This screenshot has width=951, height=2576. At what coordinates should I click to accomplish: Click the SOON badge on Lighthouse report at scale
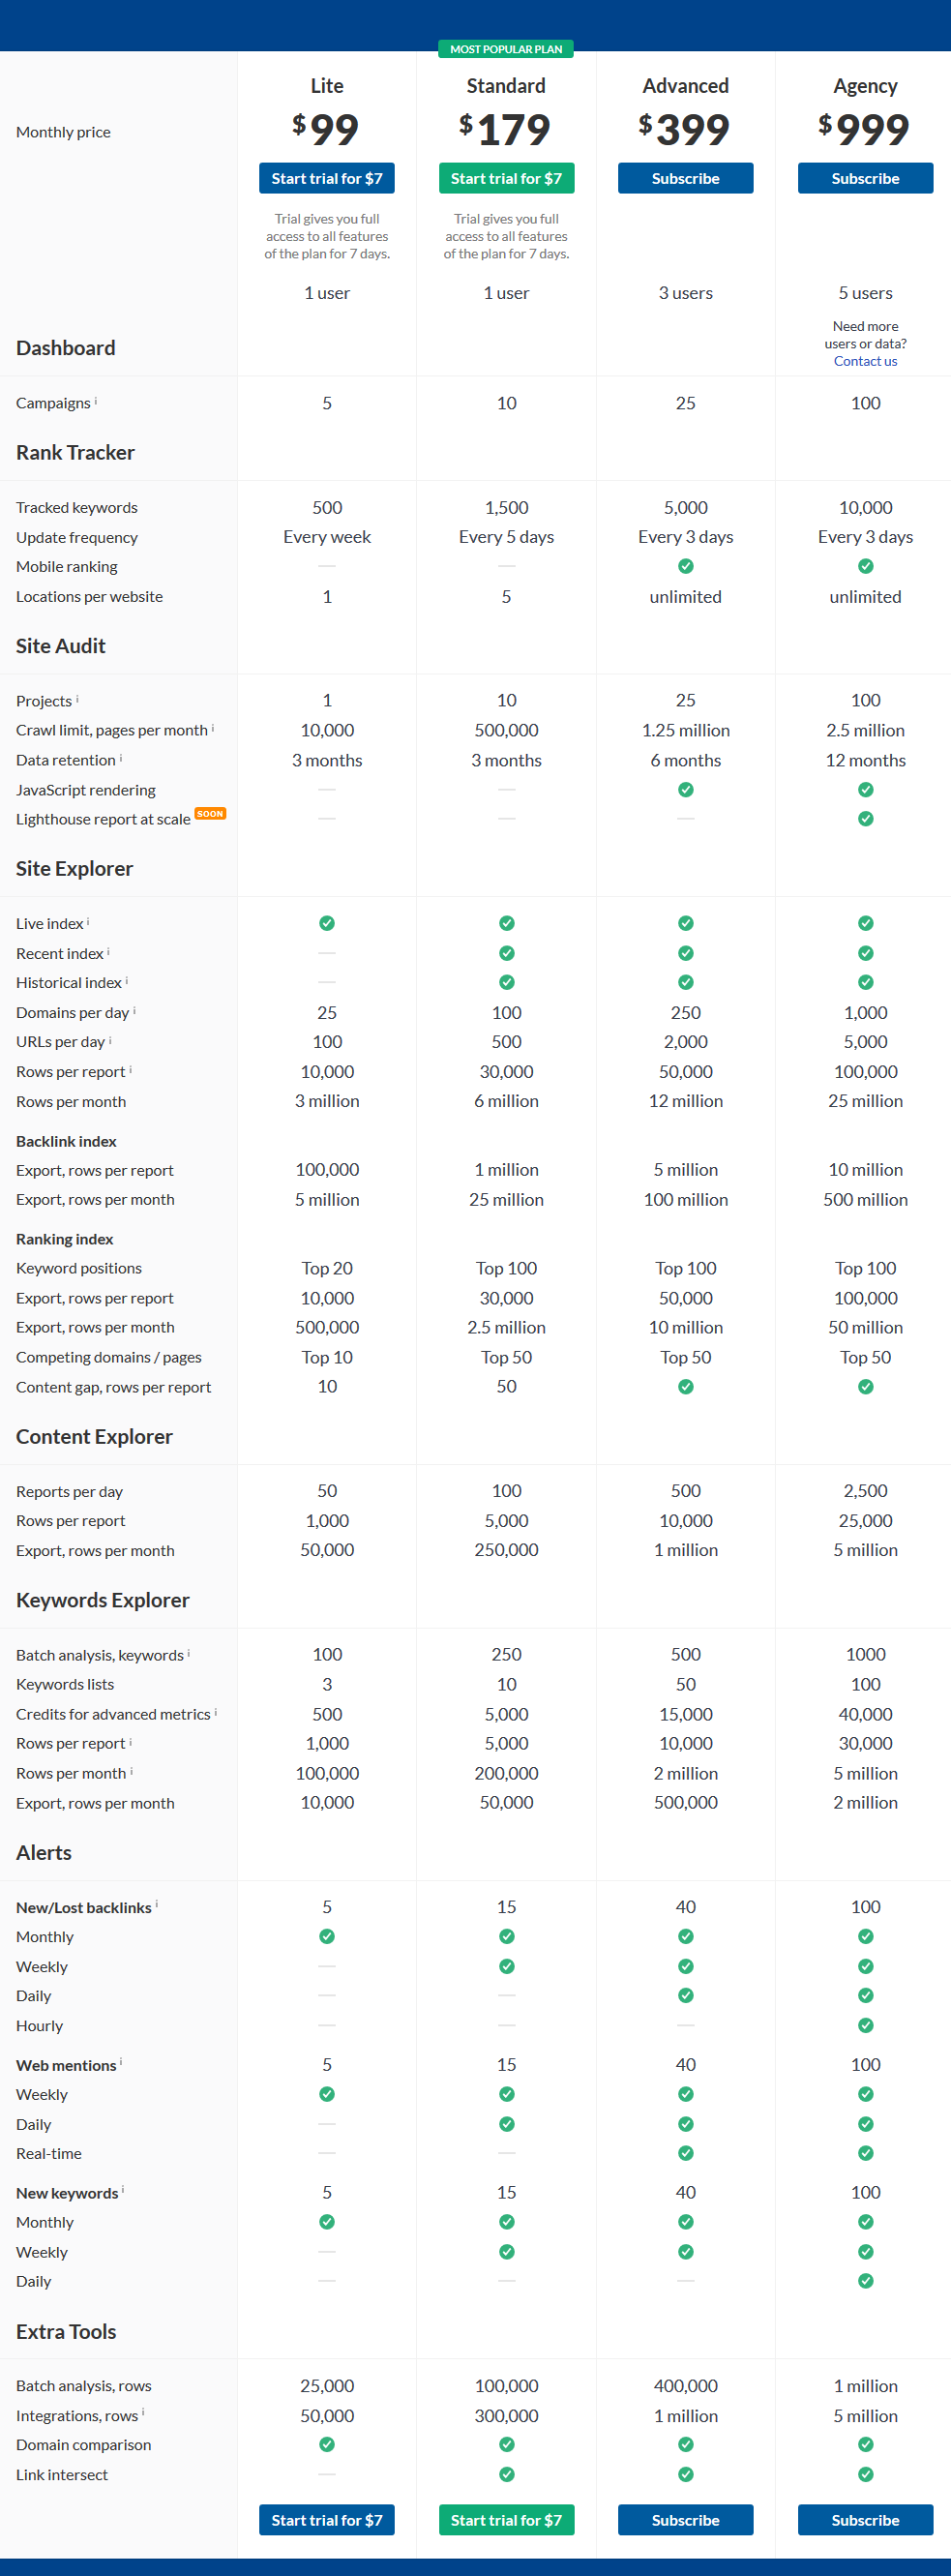pos(211,813)
